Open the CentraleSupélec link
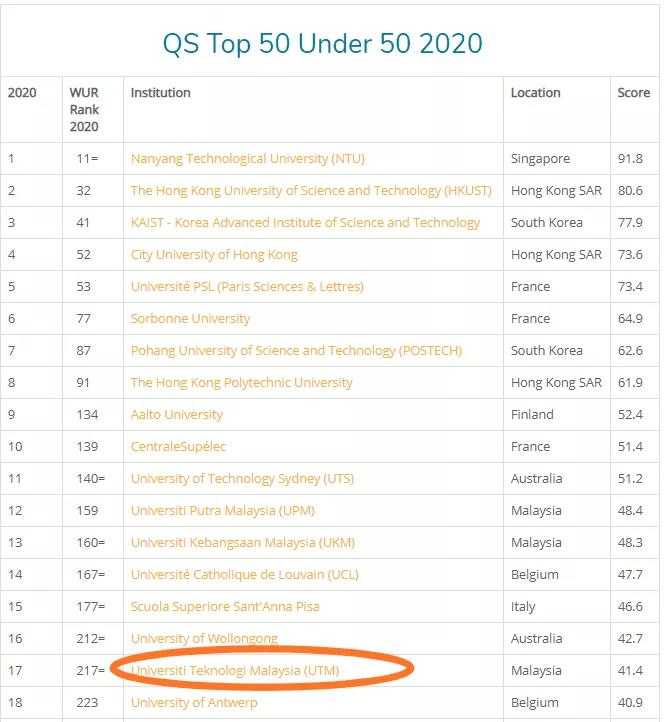 pos(178,447)
